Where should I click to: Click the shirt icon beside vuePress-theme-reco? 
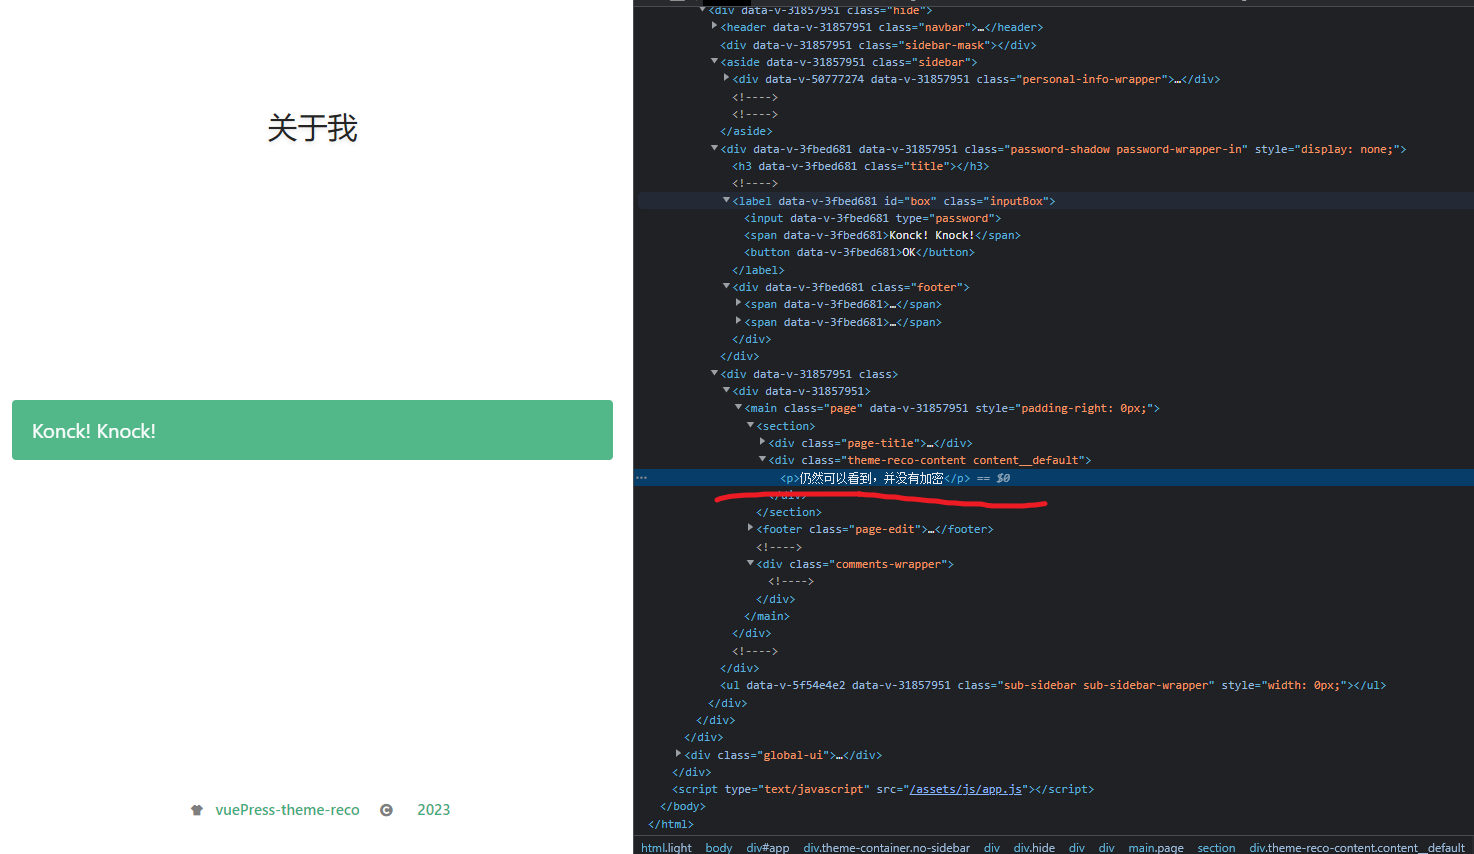pyautogui.click(x=197, y=810)
